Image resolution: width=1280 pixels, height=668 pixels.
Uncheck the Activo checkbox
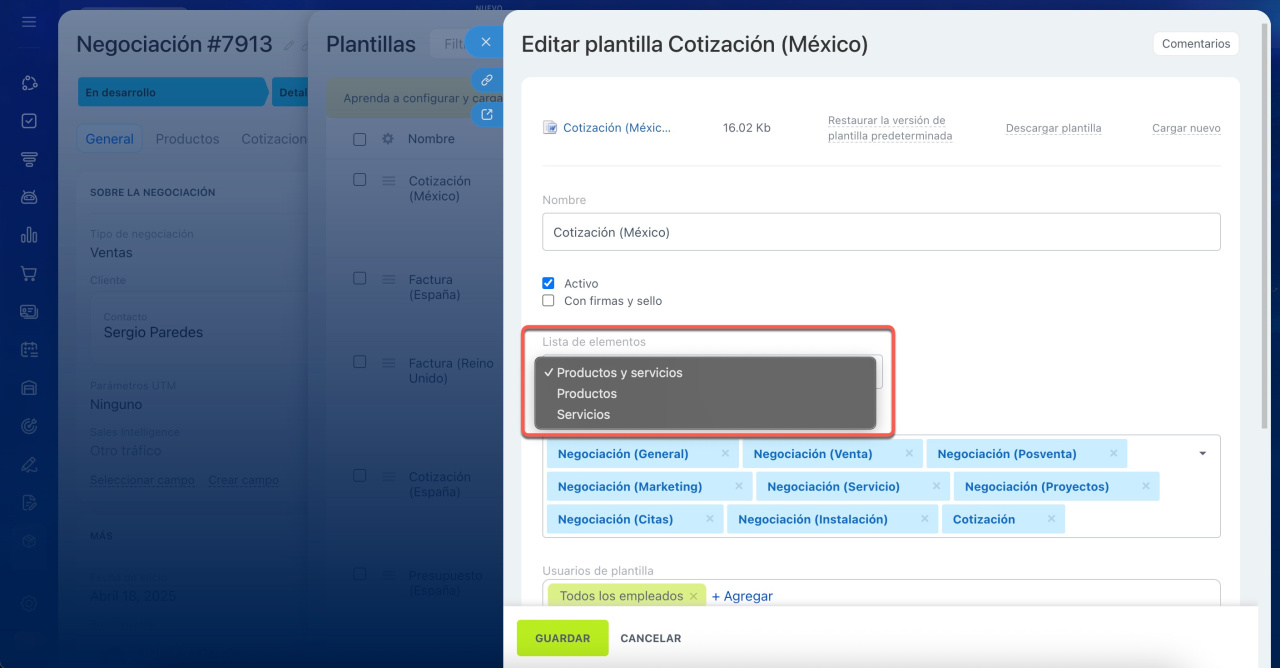point(548,284)
